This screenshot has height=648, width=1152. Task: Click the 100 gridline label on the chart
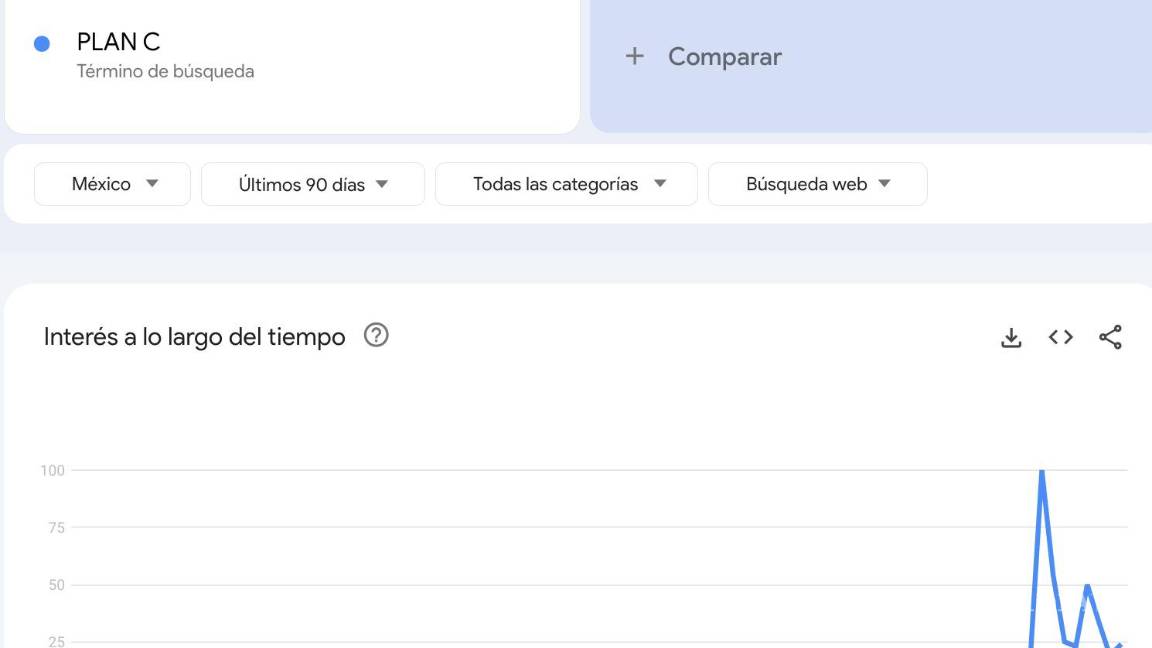point(51,470)
